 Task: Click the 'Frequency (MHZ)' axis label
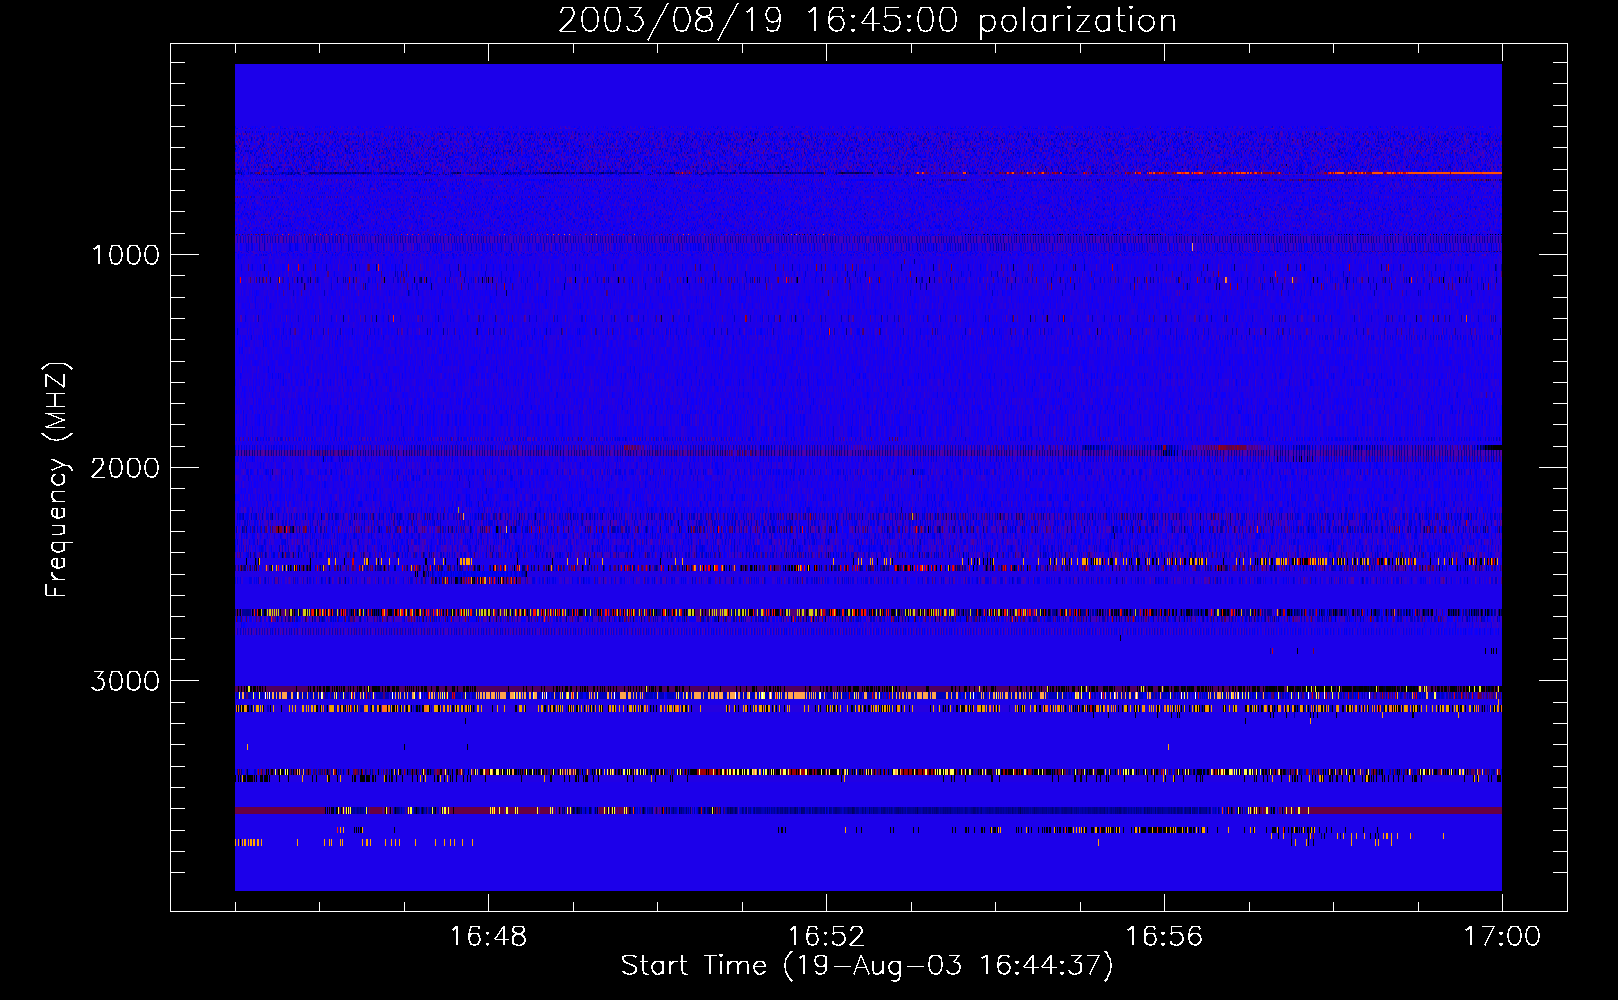coord(57,480)
